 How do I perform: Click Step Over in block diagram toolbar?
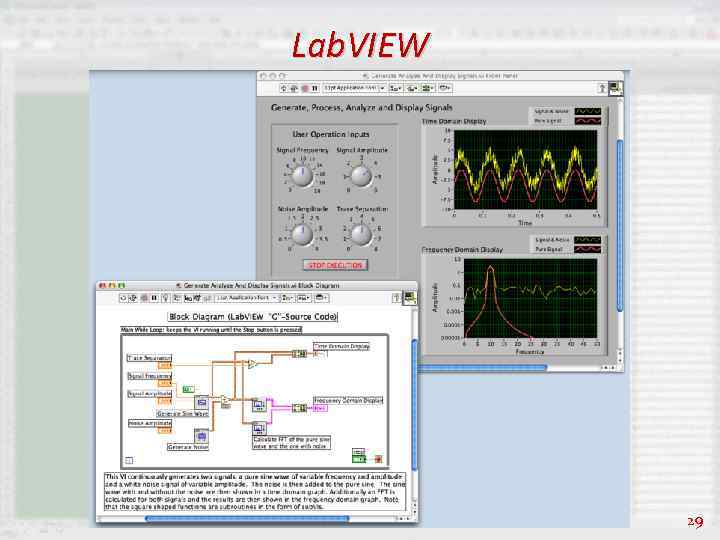coord(197,298)
